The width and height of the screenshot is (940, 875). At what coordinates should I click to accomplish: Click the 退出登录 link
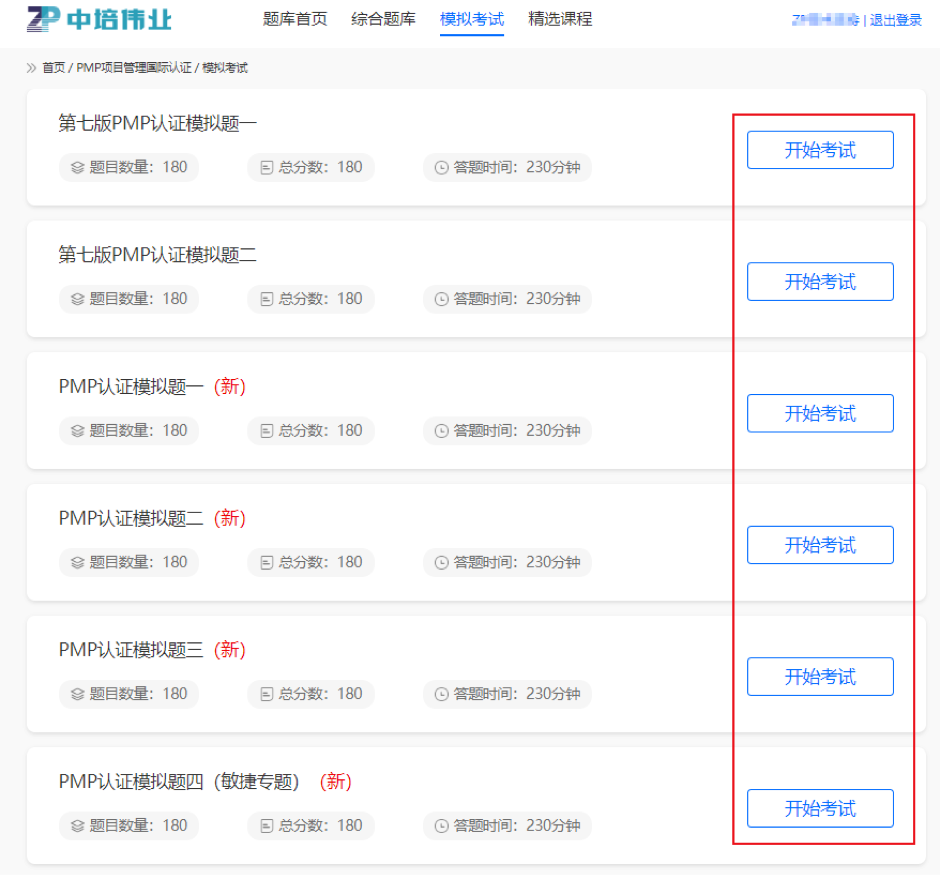click(x=896, y=20)
